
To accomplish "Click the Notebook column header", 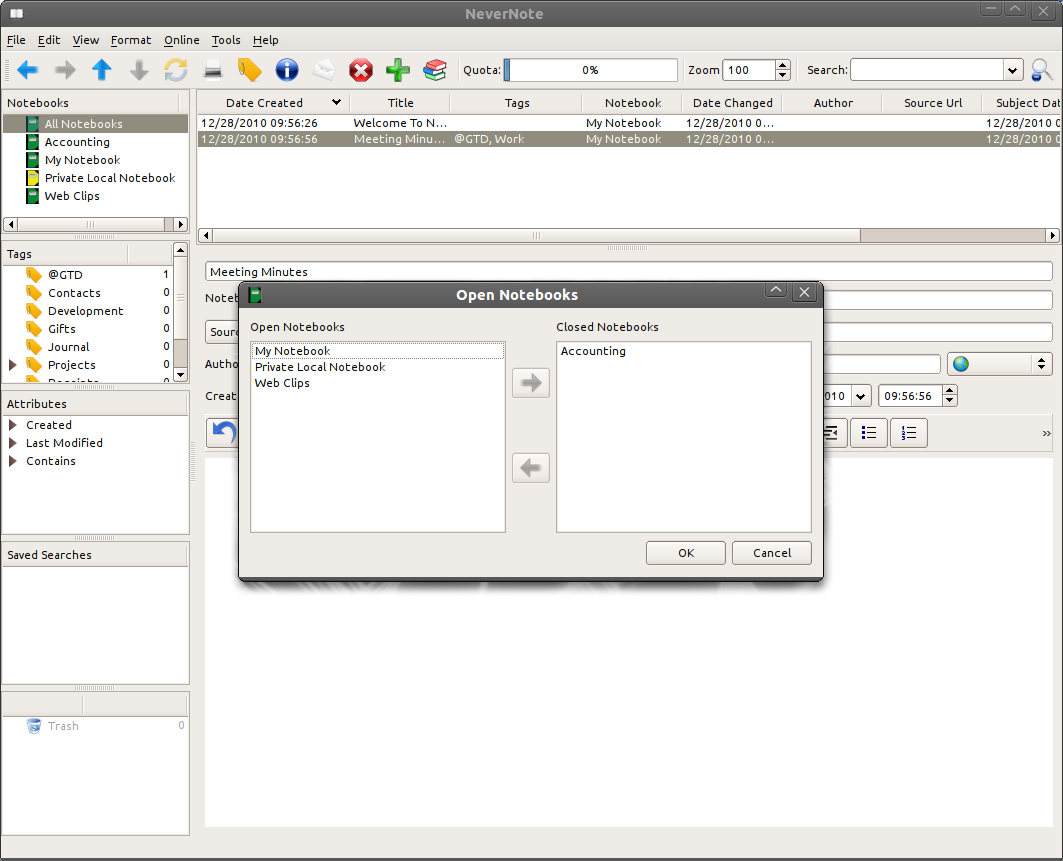I will (x=633, y=102).
